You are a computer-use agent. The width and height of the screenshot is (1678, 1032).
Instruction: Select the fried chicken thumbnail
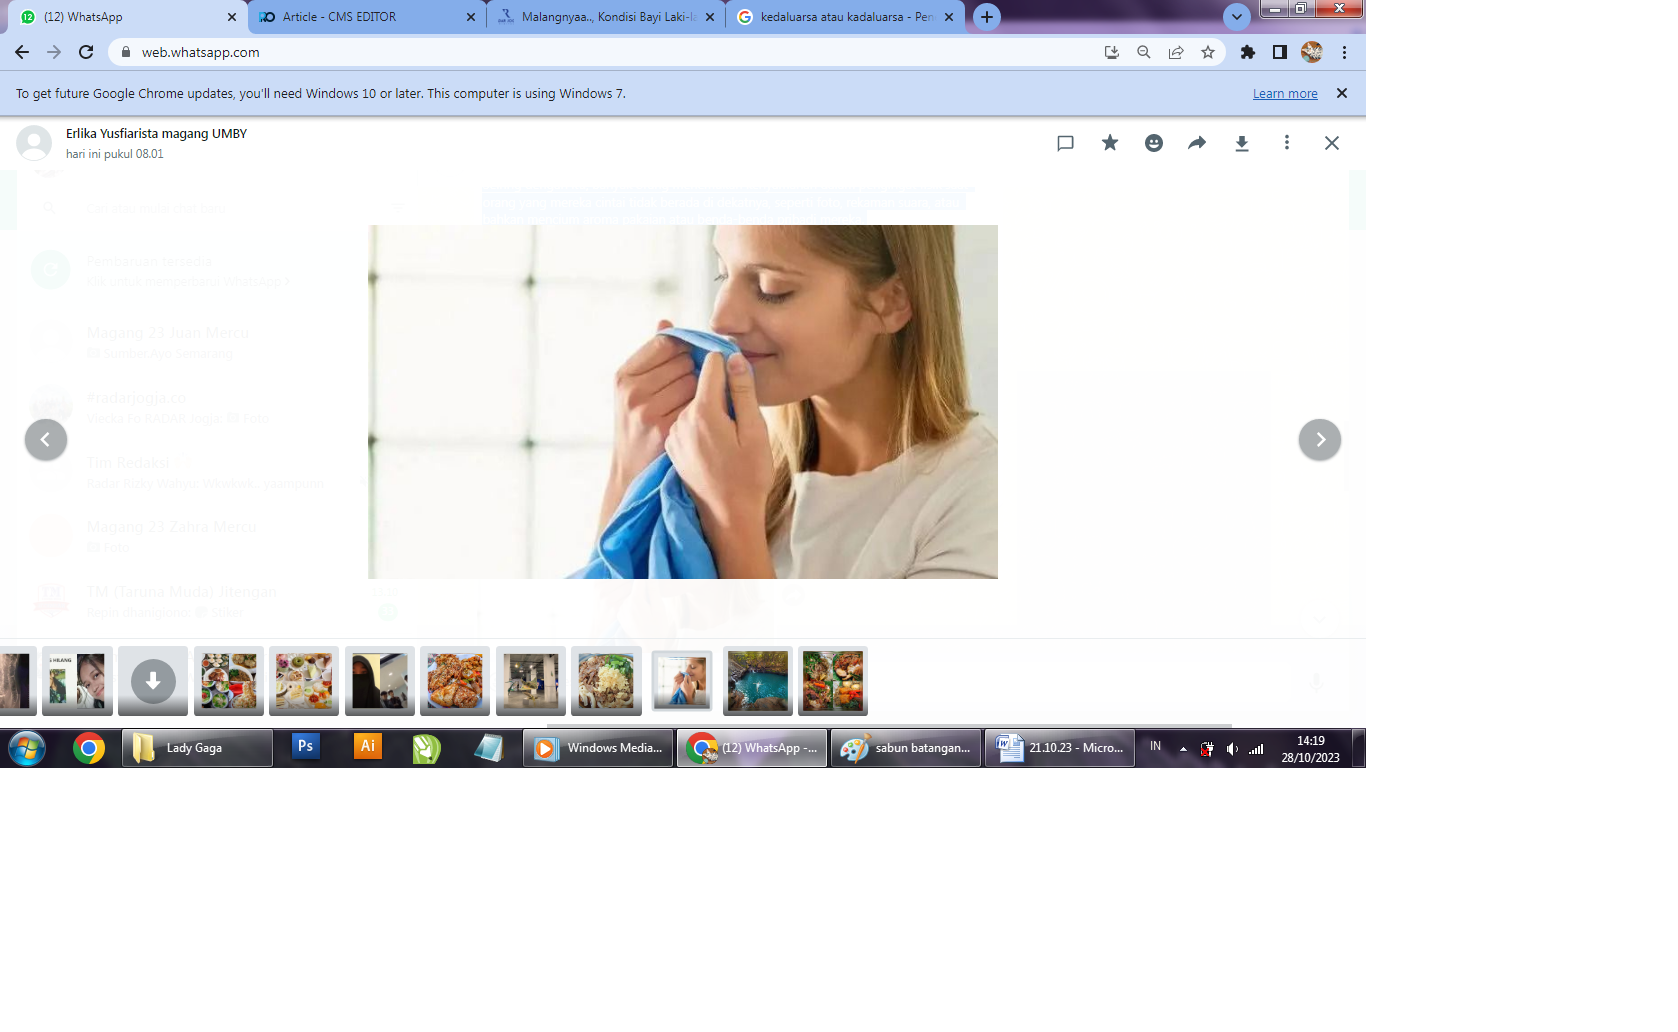click(455, 681)
